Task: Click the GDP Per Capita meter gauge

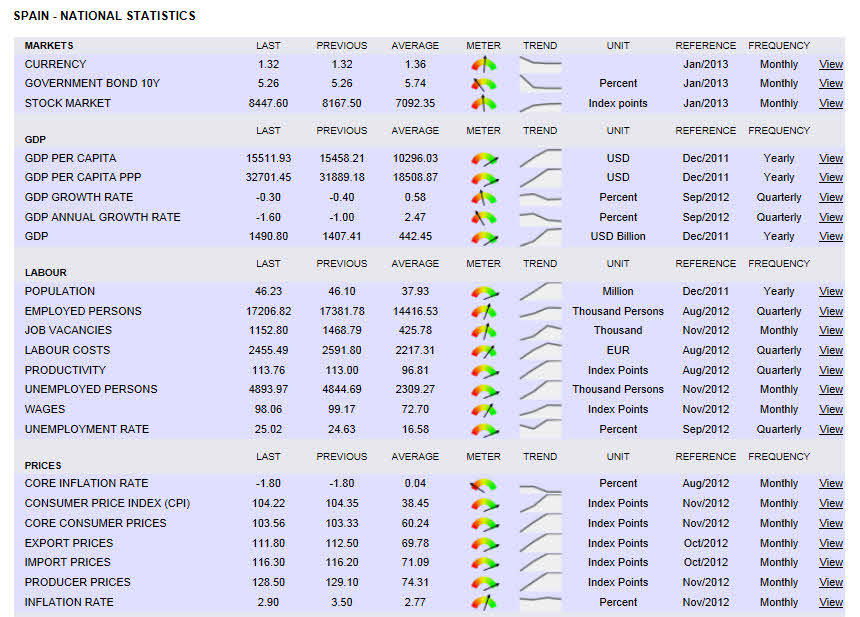Action: tap(484, 158)
